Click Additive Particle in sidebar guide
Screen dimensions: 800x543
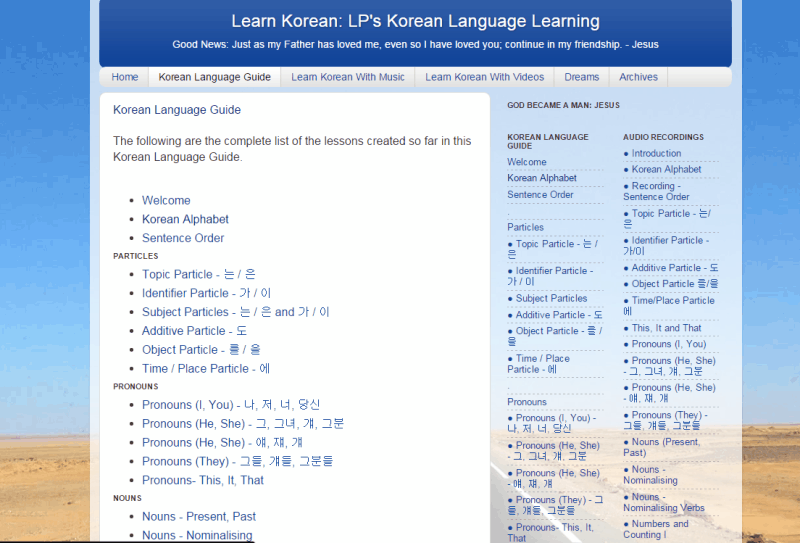555,315
